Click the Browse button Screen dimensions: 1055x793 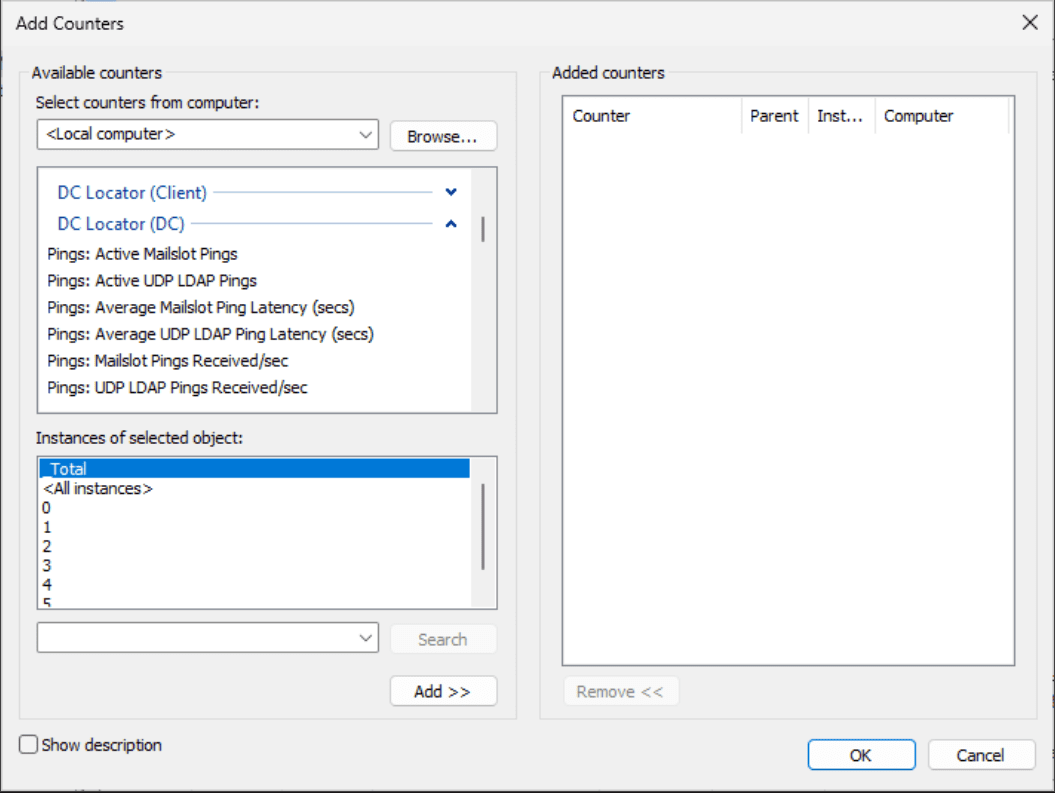(443, 136)
